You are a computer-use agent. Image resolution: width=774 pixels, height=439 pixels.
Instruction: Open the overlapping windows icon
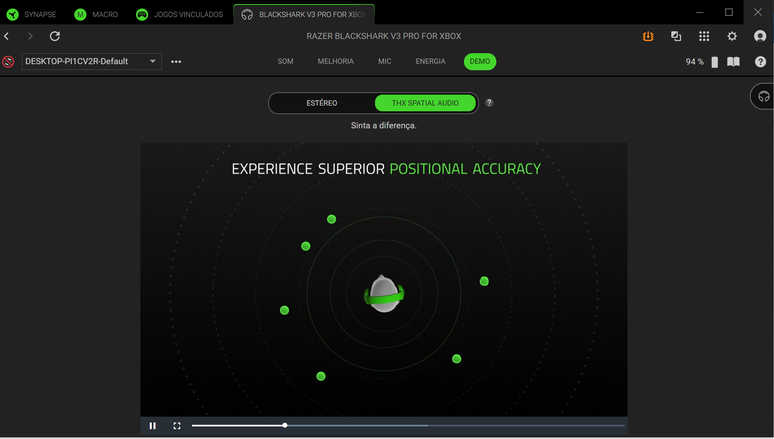coord(676,36)
